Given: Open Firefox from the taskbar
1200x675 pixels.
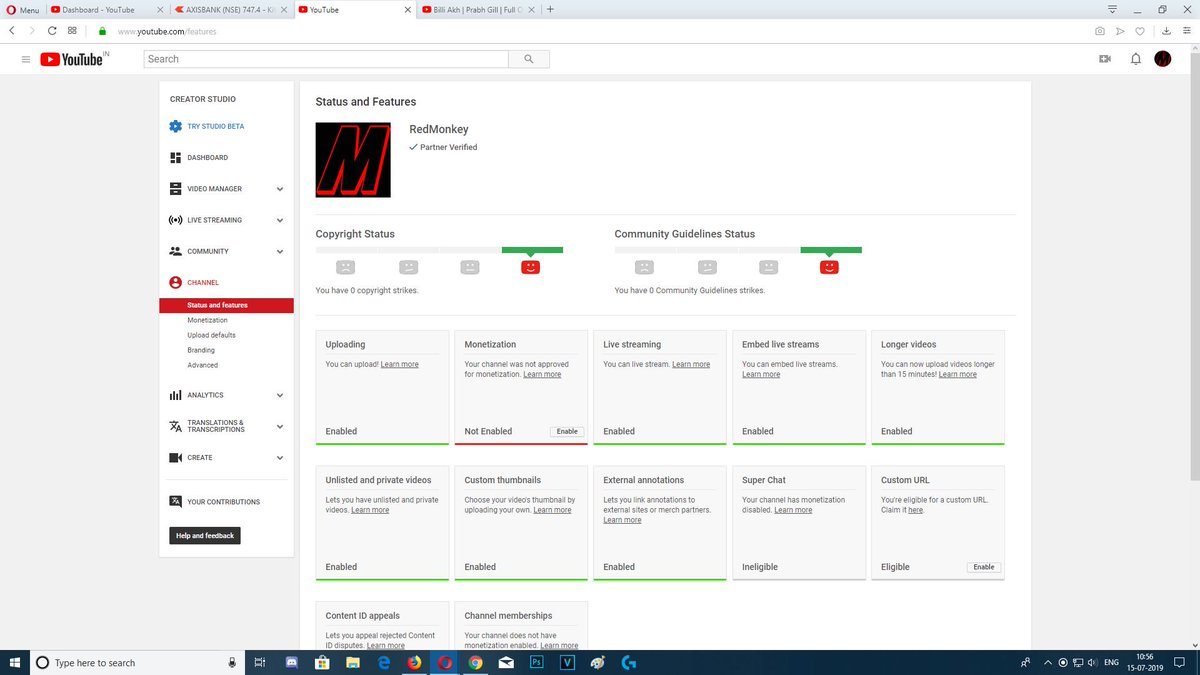Looking at the screenshot, I should (414, 662).
